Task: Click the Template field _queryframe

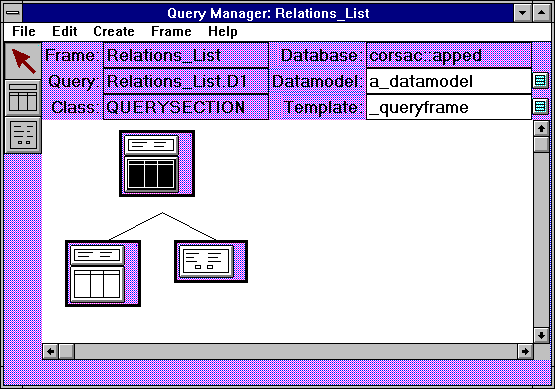Action: point(449,107)
